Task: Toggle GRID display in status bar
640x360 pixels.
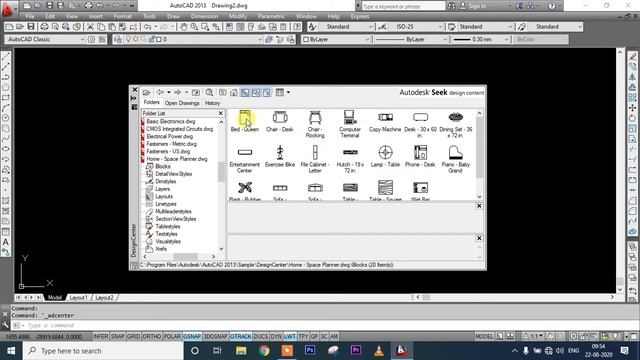Action: pyautogui.click(x=133, y=336)
